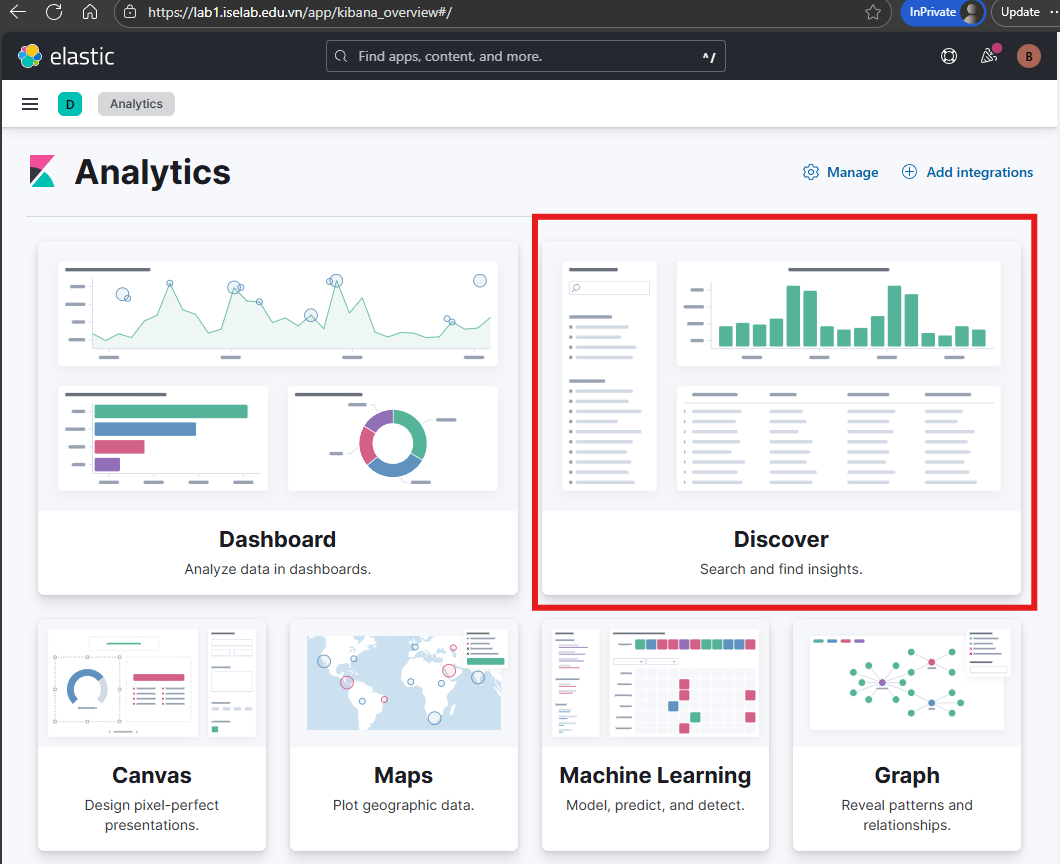Open the Graph app thumbnail
Viewport: 1060px width, 864px height.
(906, 682)
